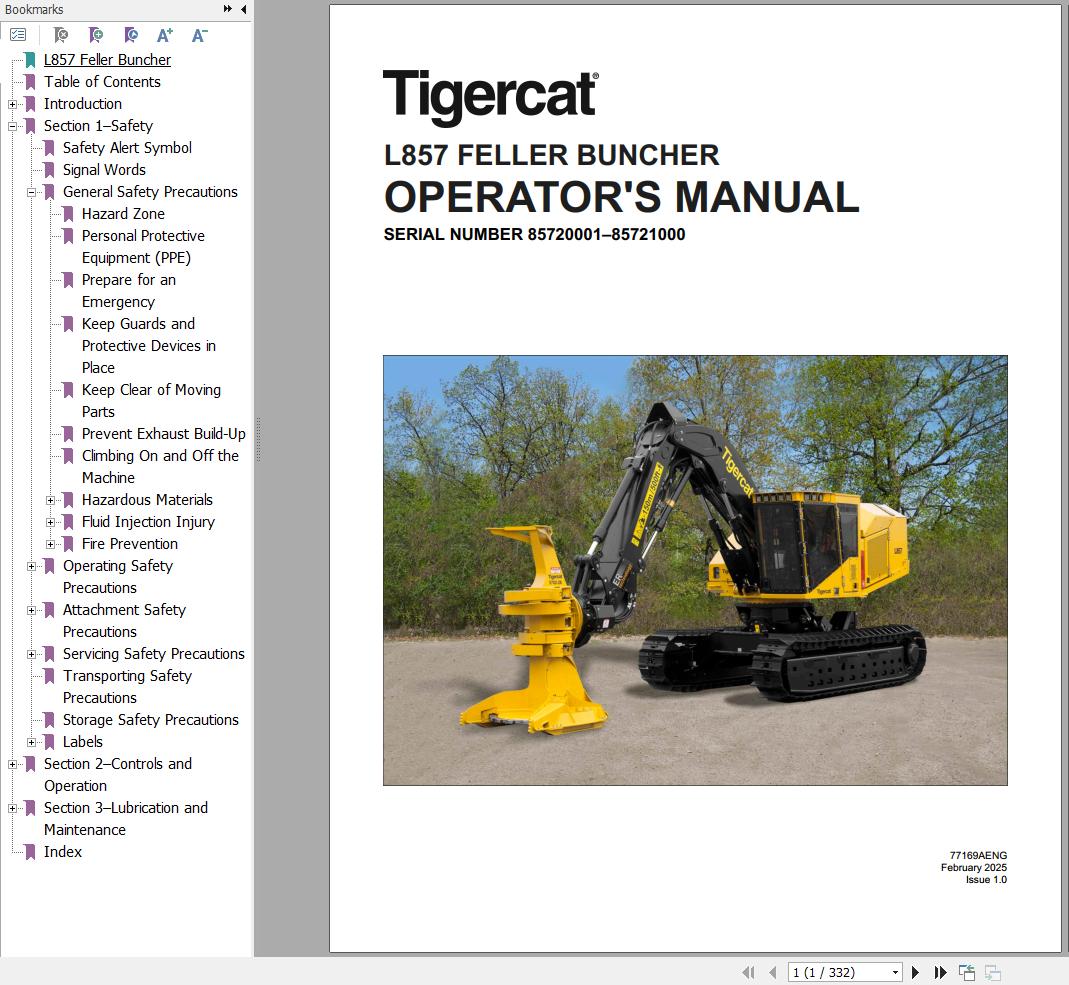Screen dimensions: 1069x985
Task: Expand the Hazardous Materials bookmark
Action: click(51, 500)
